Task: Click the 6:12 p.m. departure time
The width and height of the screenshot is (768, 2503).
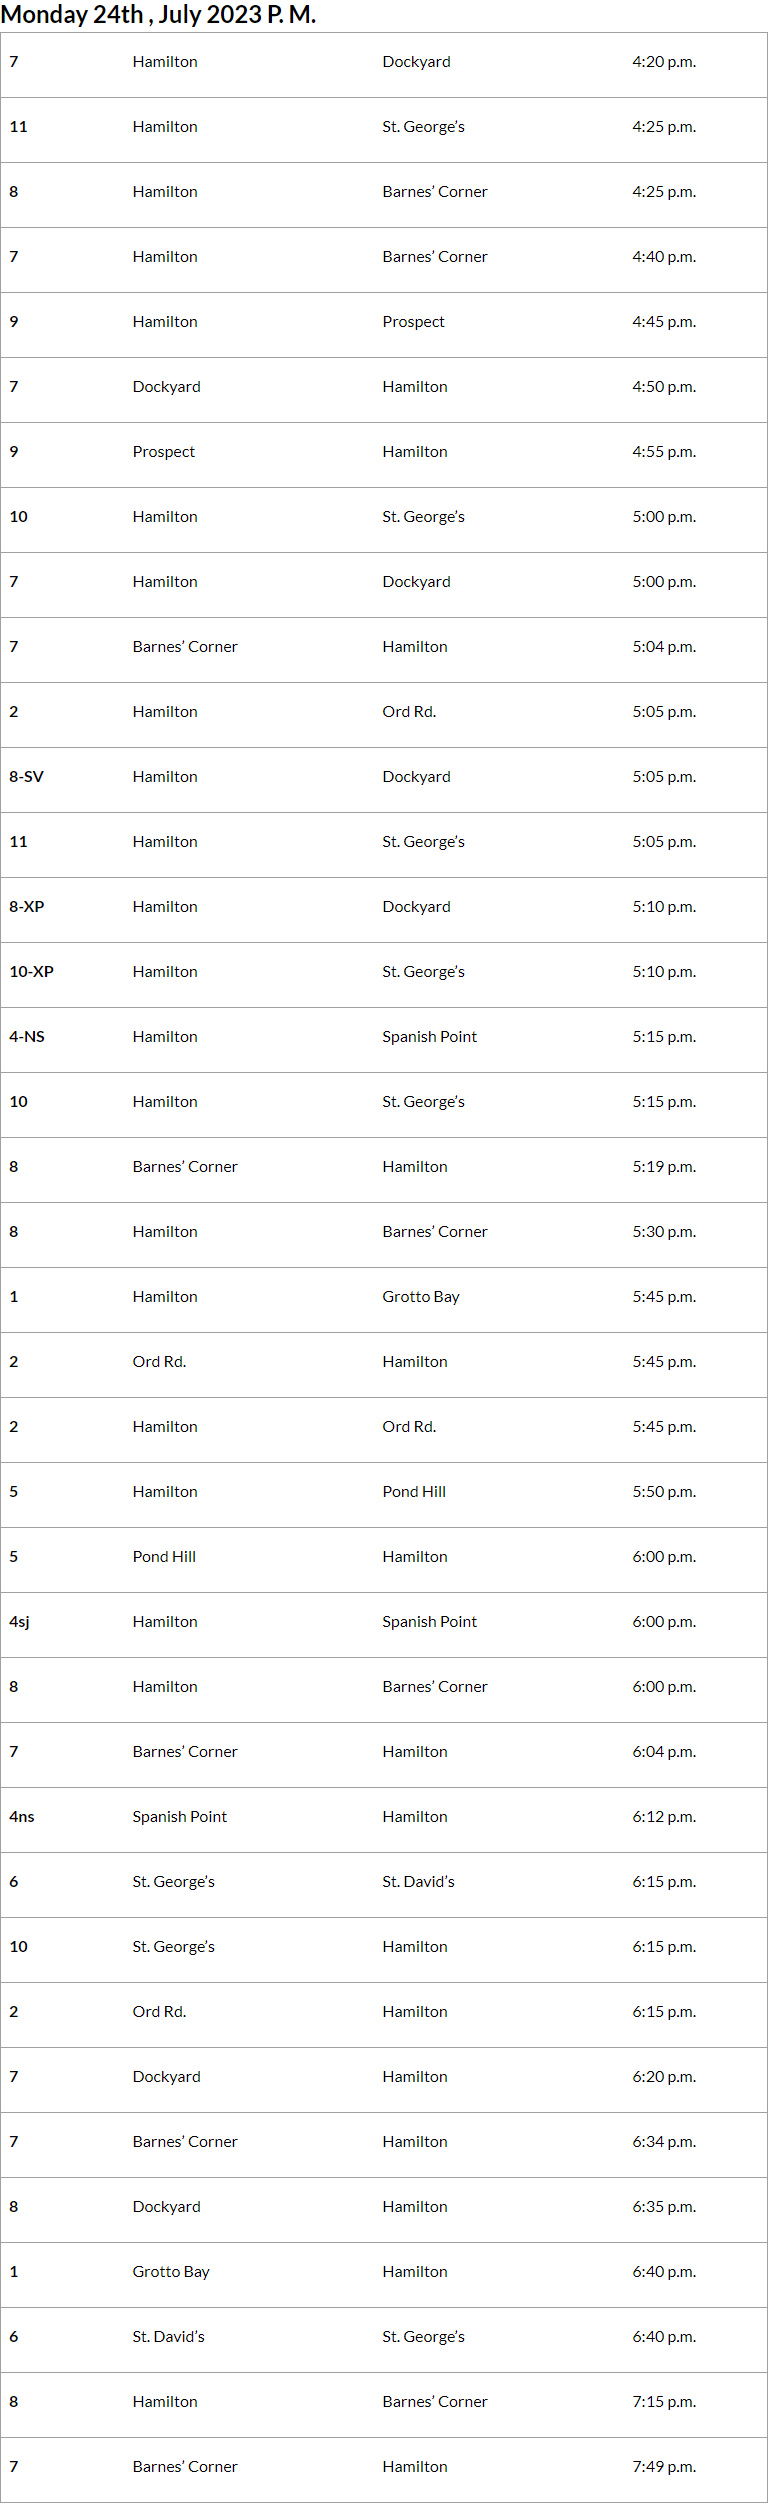Action: (x=664, y=1817)
